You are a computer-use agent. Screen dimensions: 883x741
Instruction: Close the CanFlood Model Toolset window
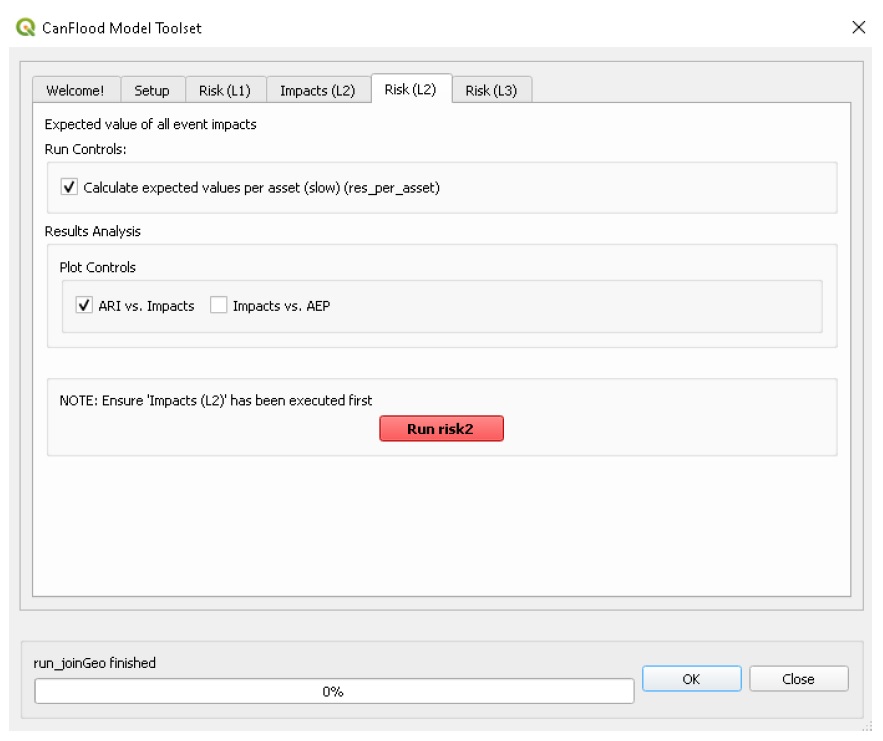[x=858, y=27]
